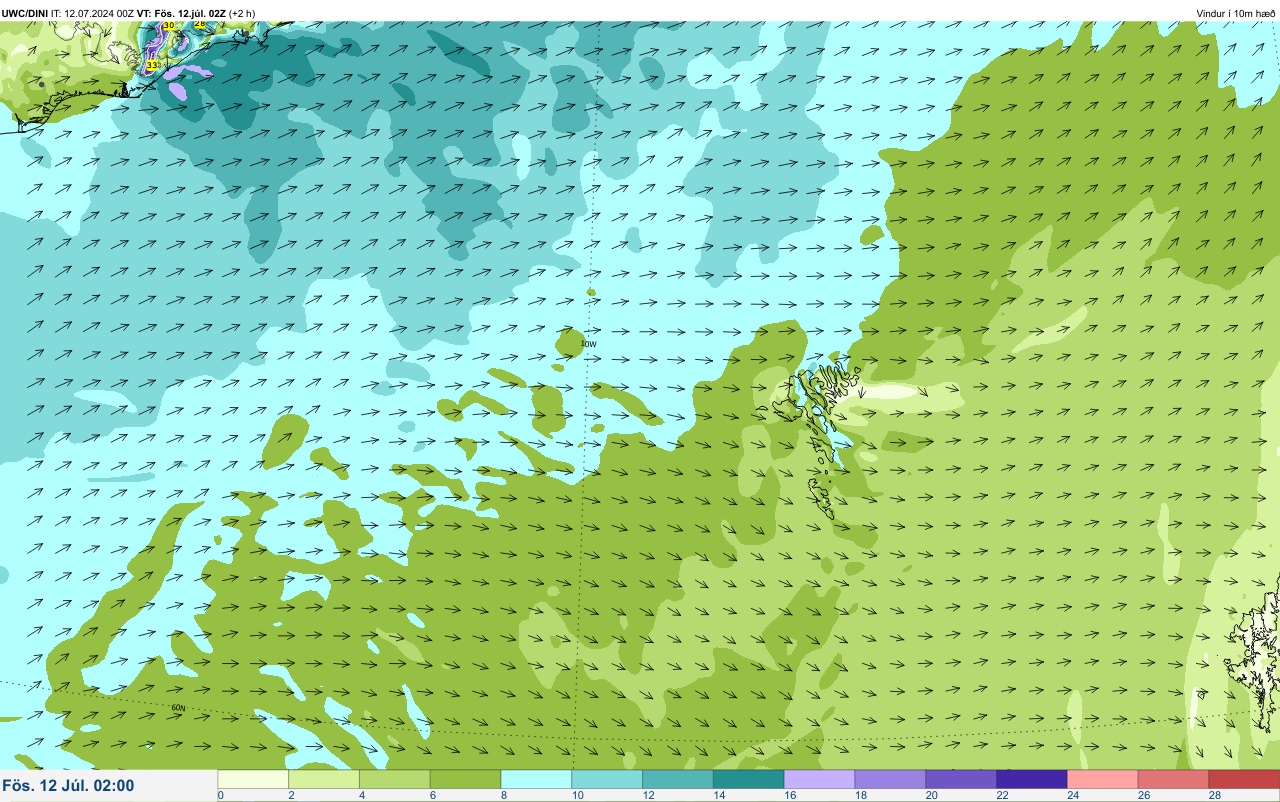Image resolution: width=1280 pixels, height=802 pixels.
Task: Click the legend scale value 12
Action: point(648,796)
